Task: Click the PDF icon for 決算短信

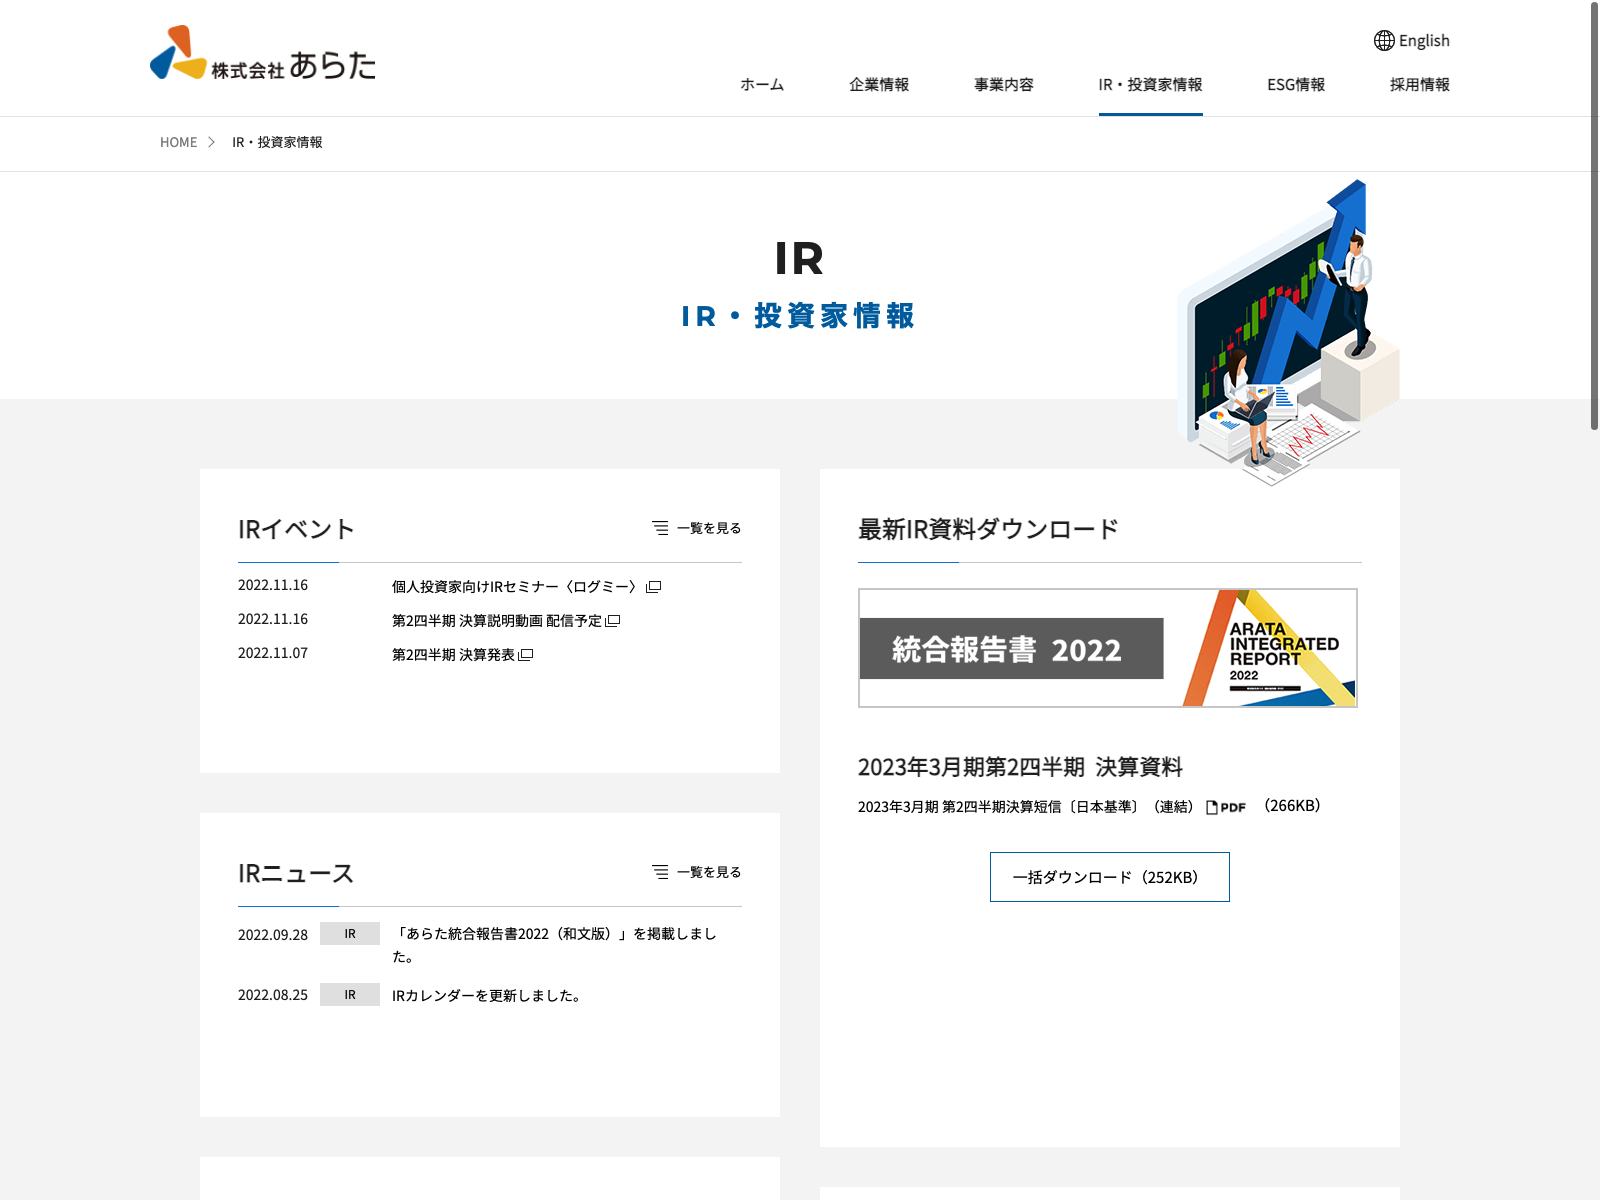Action: [x=1226, y=807]
